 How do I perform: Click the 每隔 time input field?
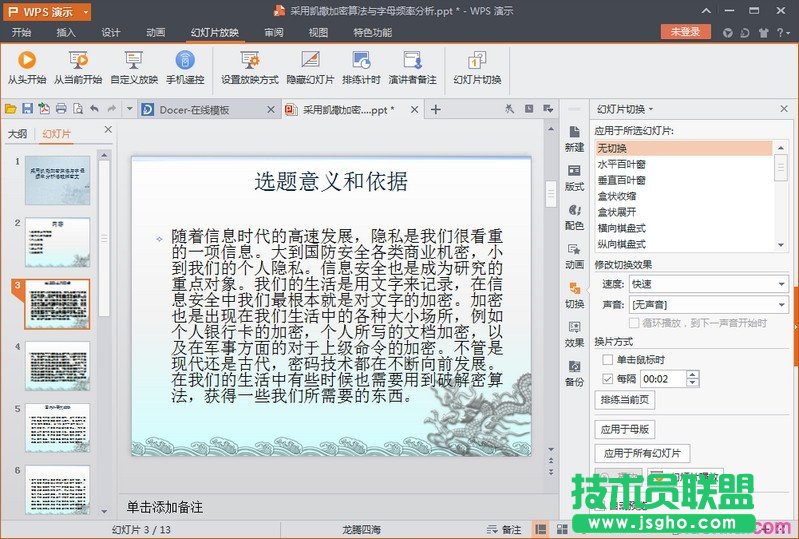pyautogui.click(x=664, y=379)
